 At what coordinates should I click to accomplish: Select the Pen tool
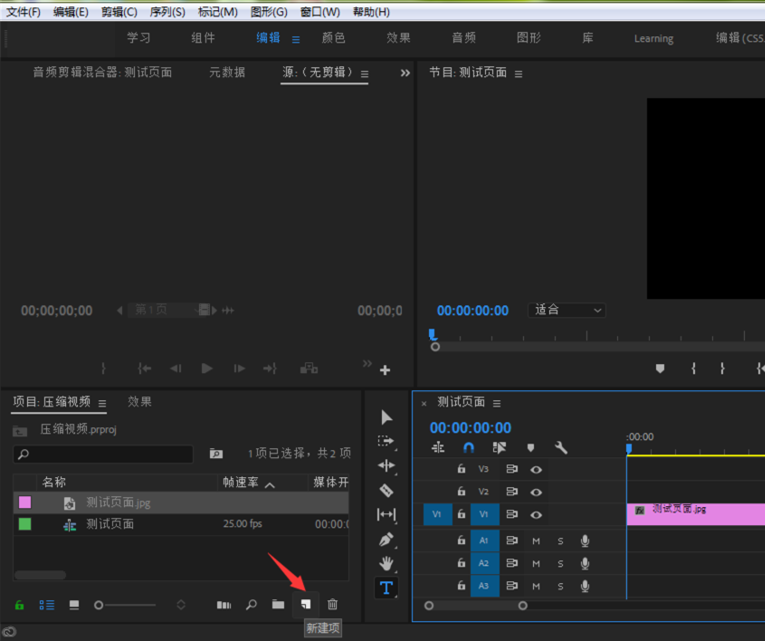pos(386,539)
